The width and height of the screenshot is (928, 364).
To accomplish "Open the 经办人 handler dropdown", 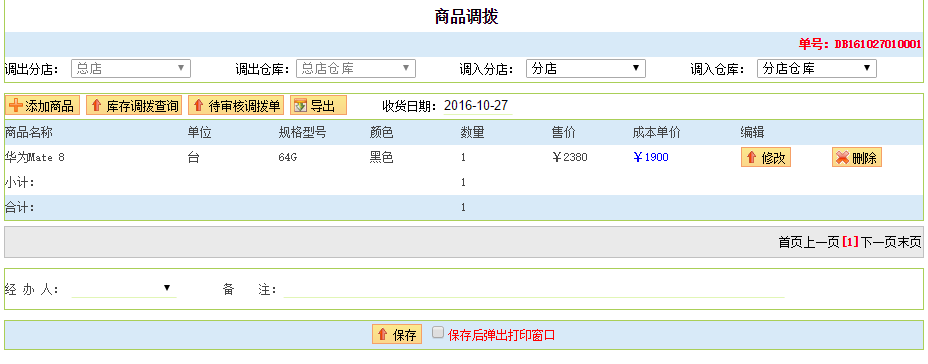I will tap(124, 289).
